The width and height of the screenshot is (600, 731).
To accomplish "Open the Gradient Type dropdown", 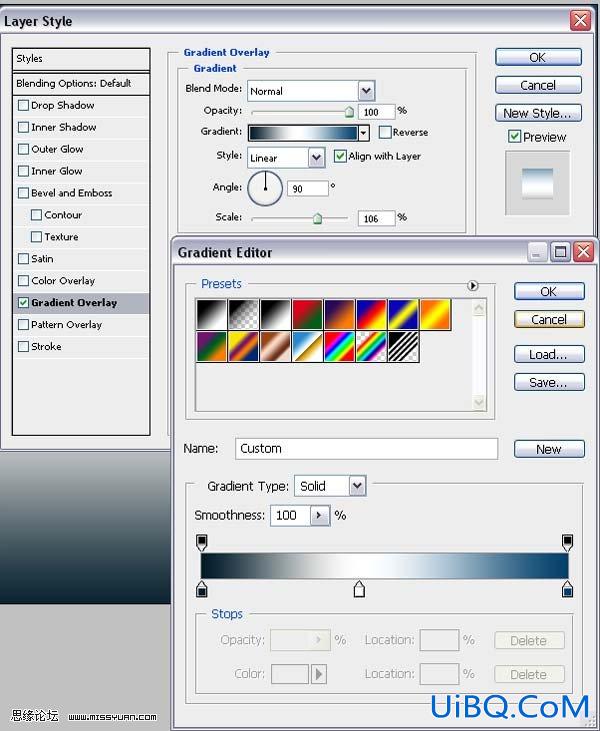I will click(x=357, y=486).
